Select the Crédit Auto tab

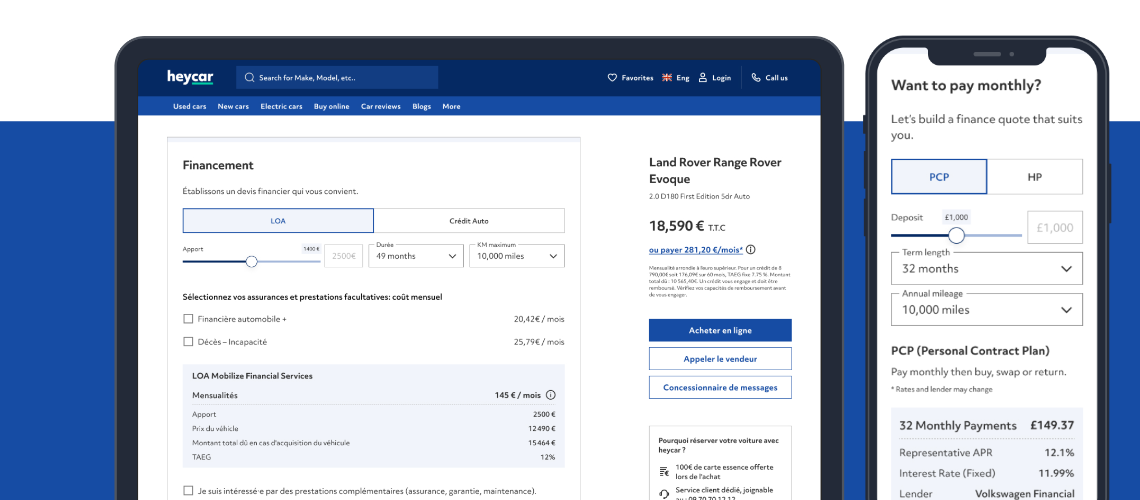[x=469, y=220]
